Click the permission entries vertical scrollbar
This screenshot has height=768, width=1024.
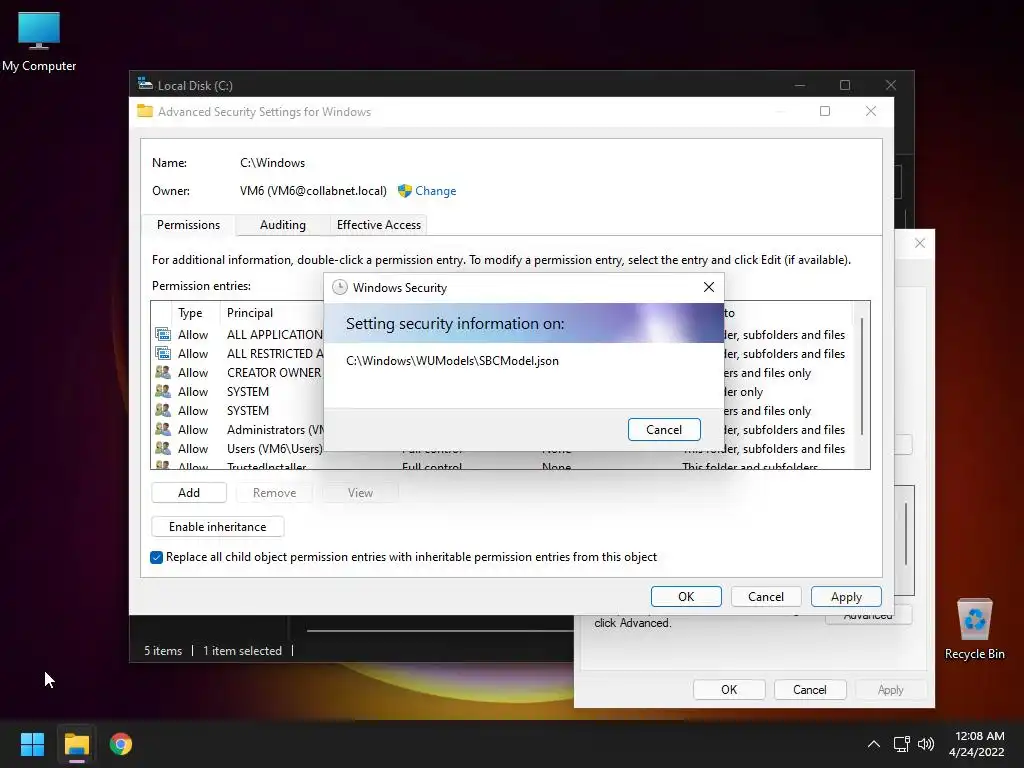pyautogui.click(x=862, y=376)
